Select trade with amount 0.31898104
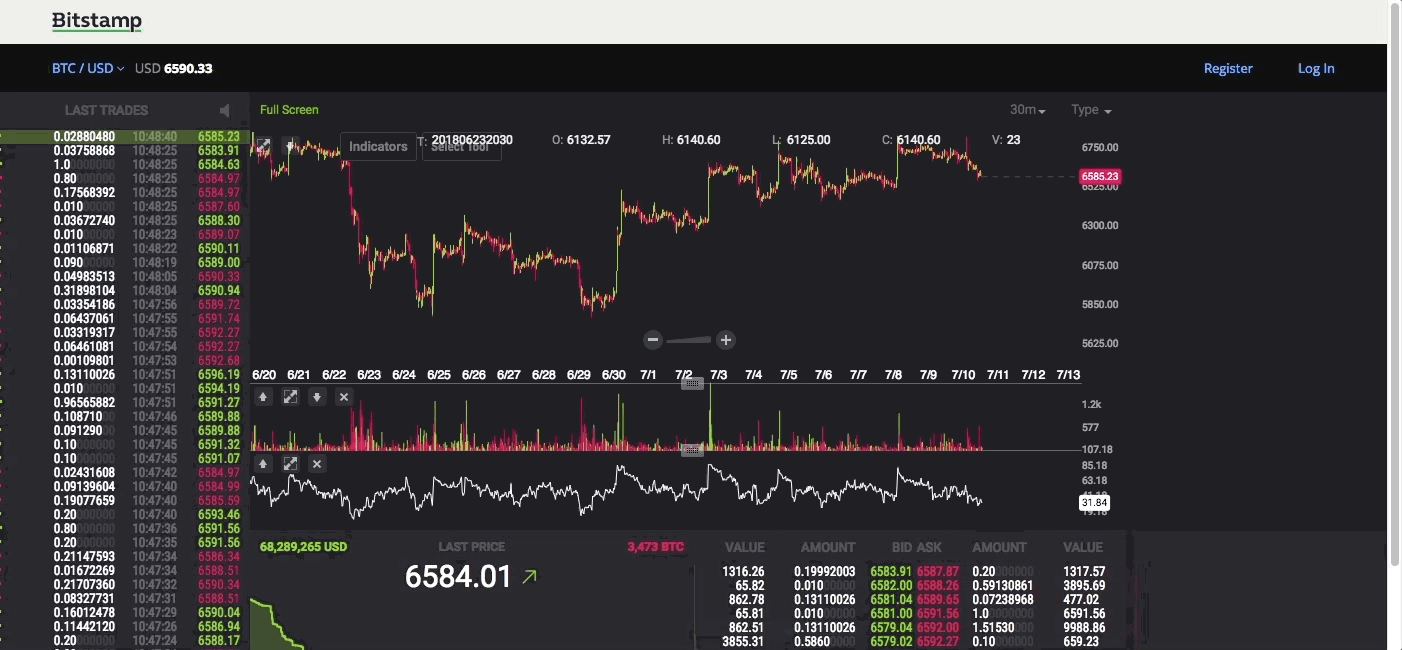This screenshot has height=650, width=1402. tap(125, 291)
